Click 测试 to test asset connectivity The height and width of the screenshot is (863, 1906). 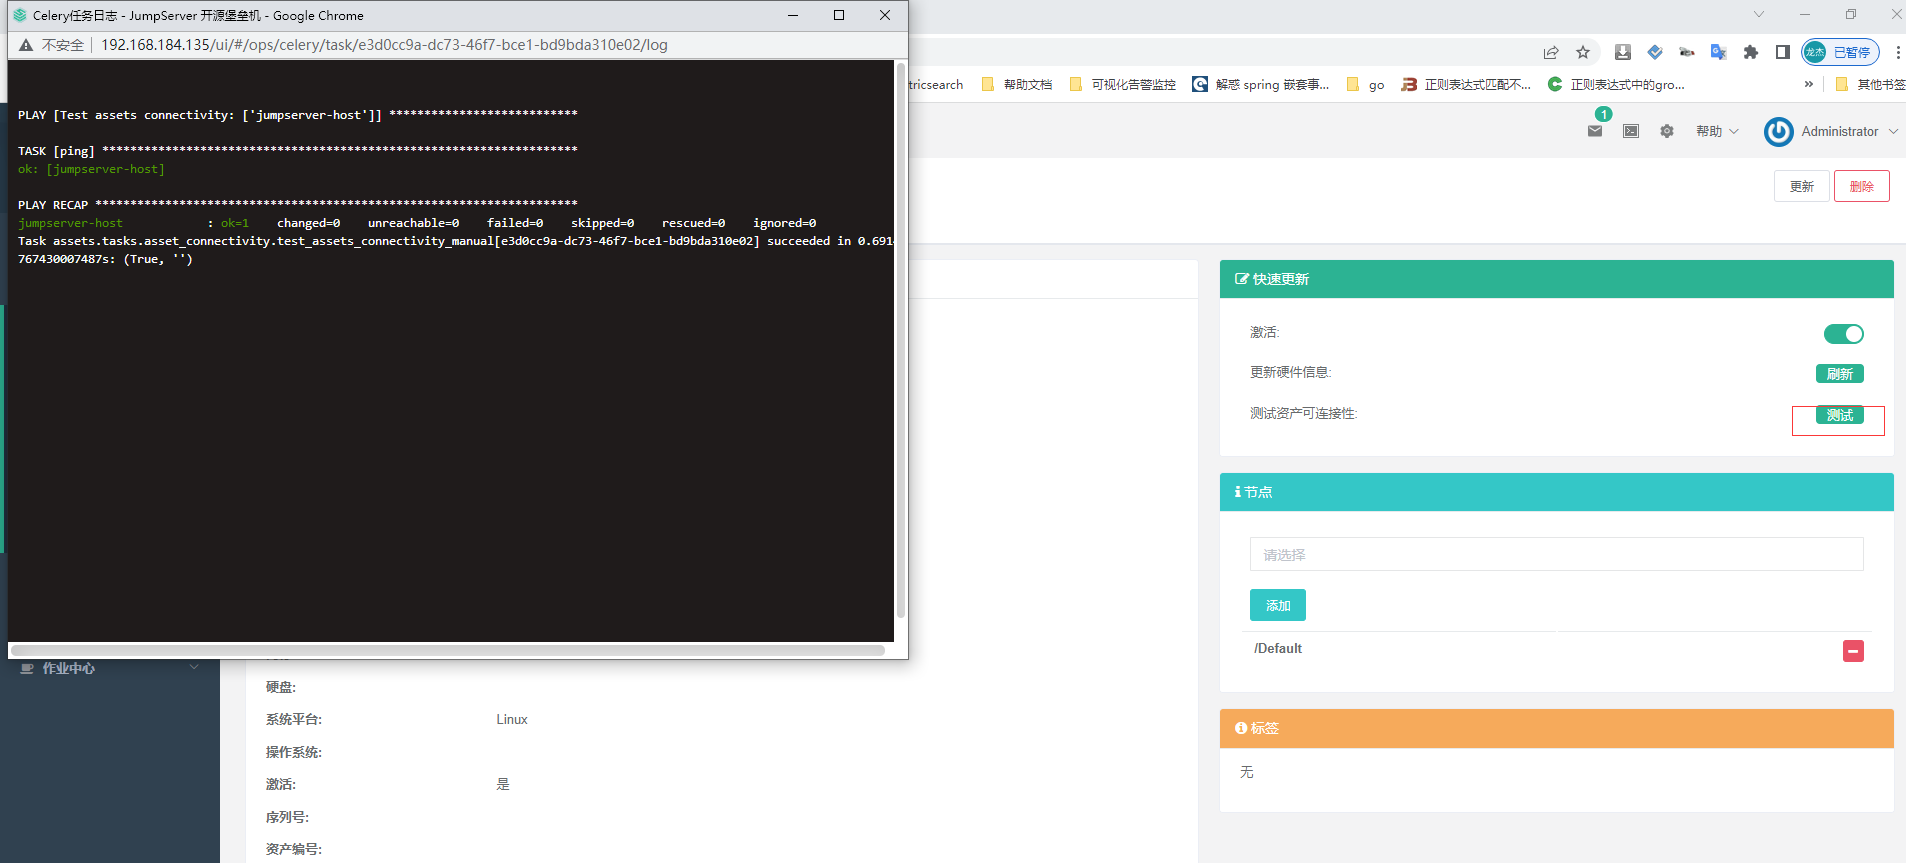point(1839,415)
